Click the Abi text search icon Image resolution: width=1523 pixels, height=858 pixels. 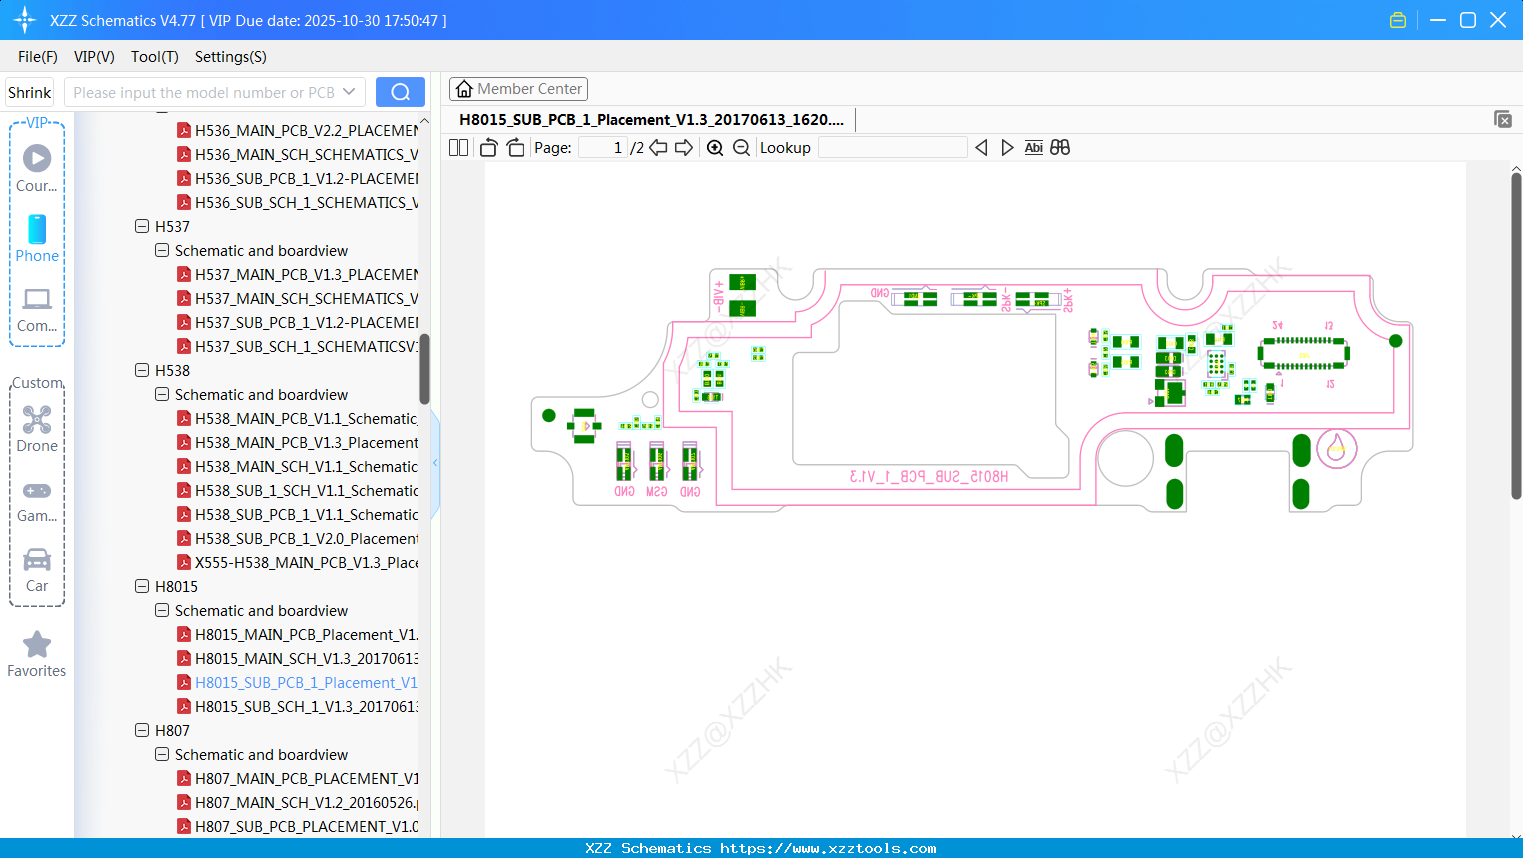(x=1033, y=147)
